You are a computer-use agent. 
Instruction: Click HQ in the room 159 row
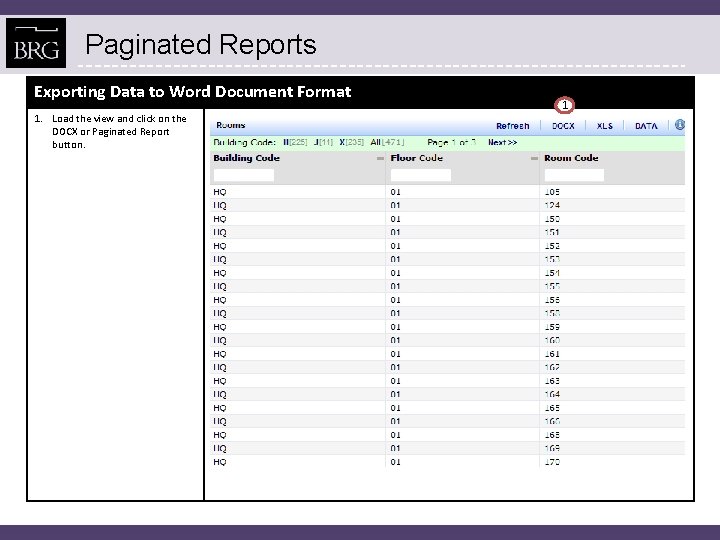tap(219, 327)
